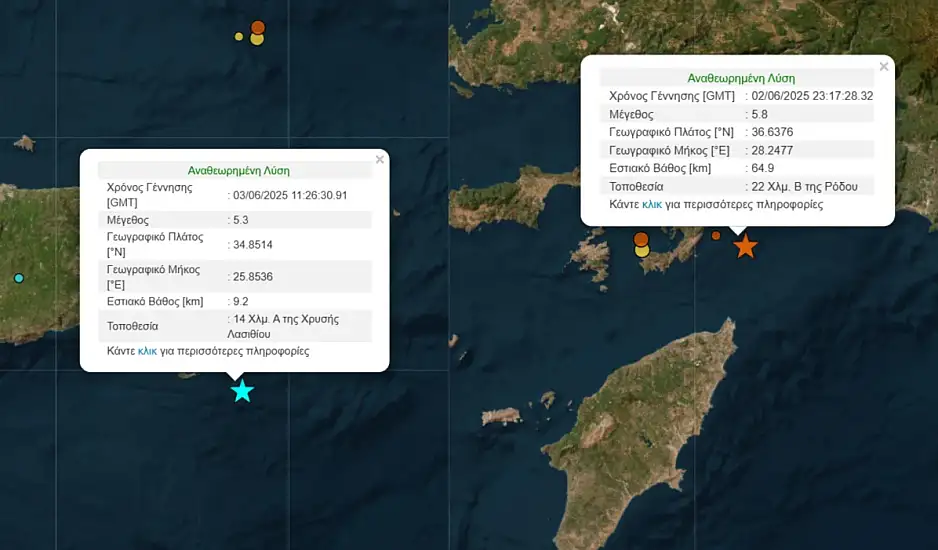Click the large orange circle near Symi
The height and width of the screenshot is (550, 938).
641,239
